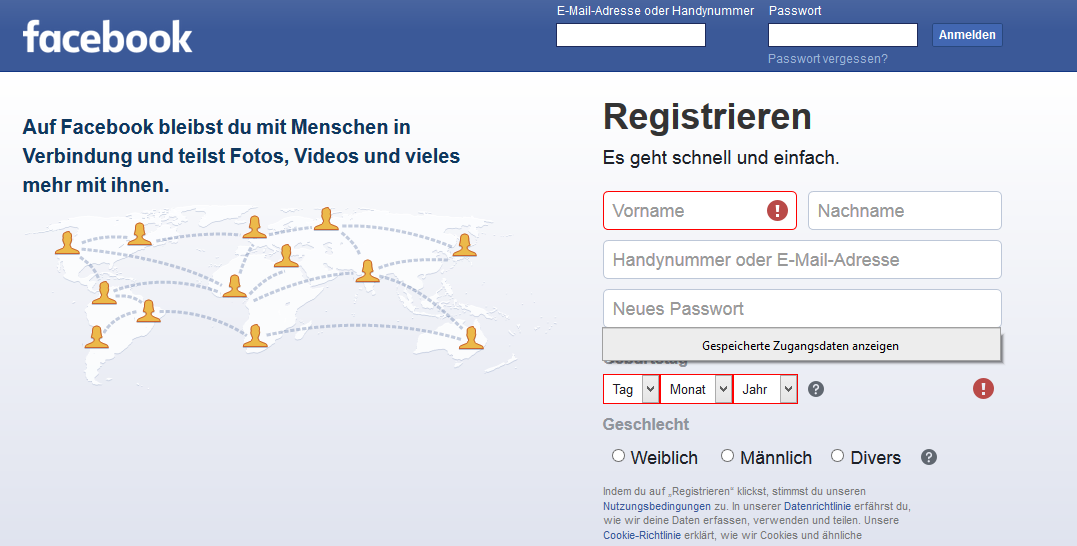Screen dimensions: 1077x546
Task: Click the 'Es geht schnell und einfach.' text
Action: (x=721, y=158)
